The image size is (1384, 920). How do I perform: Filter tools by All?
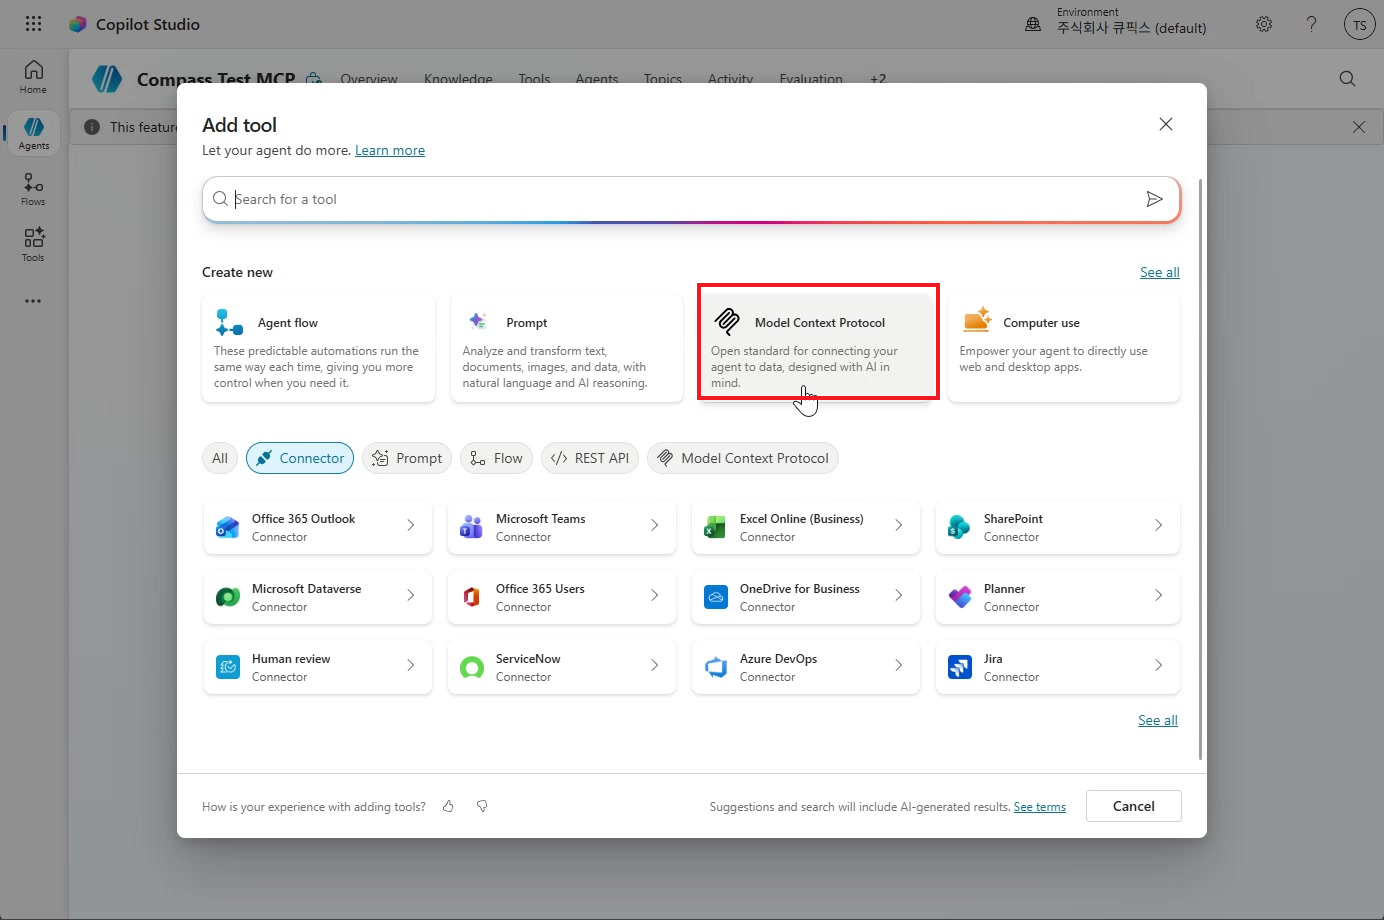point(220,458)
